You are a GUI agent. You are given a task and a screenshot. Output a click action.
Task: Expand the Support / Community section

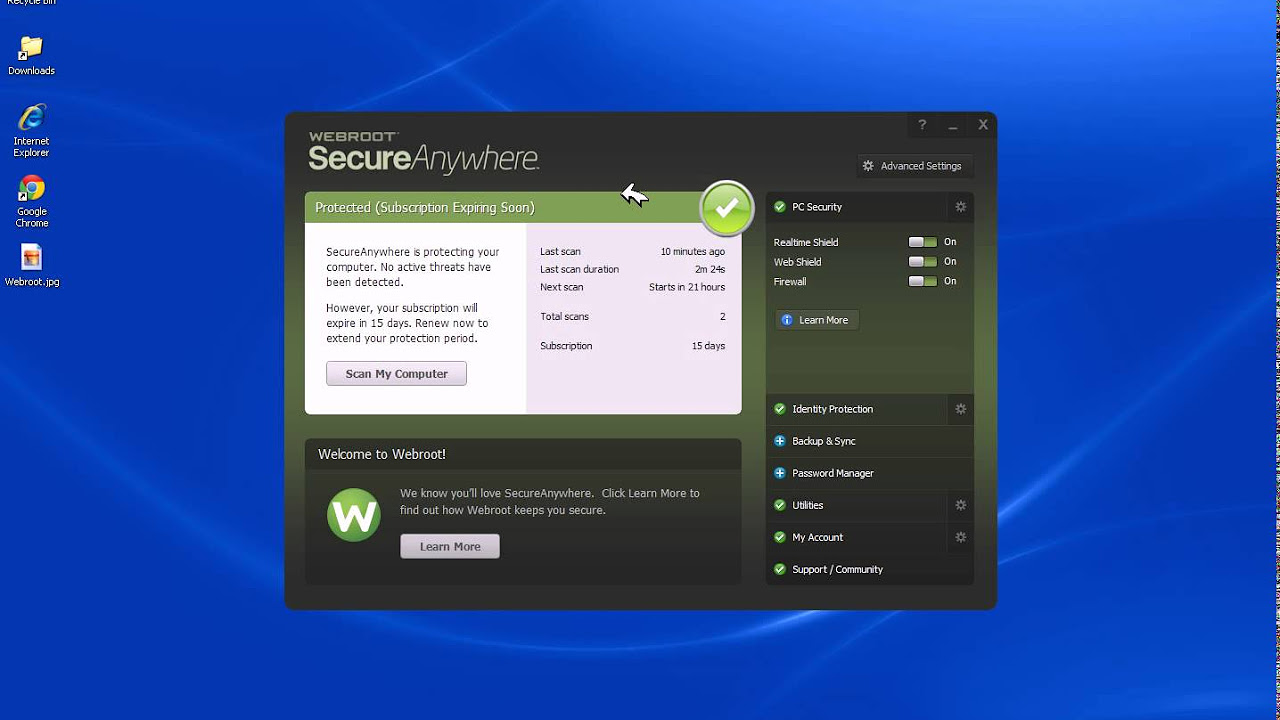tap(870, 569)
